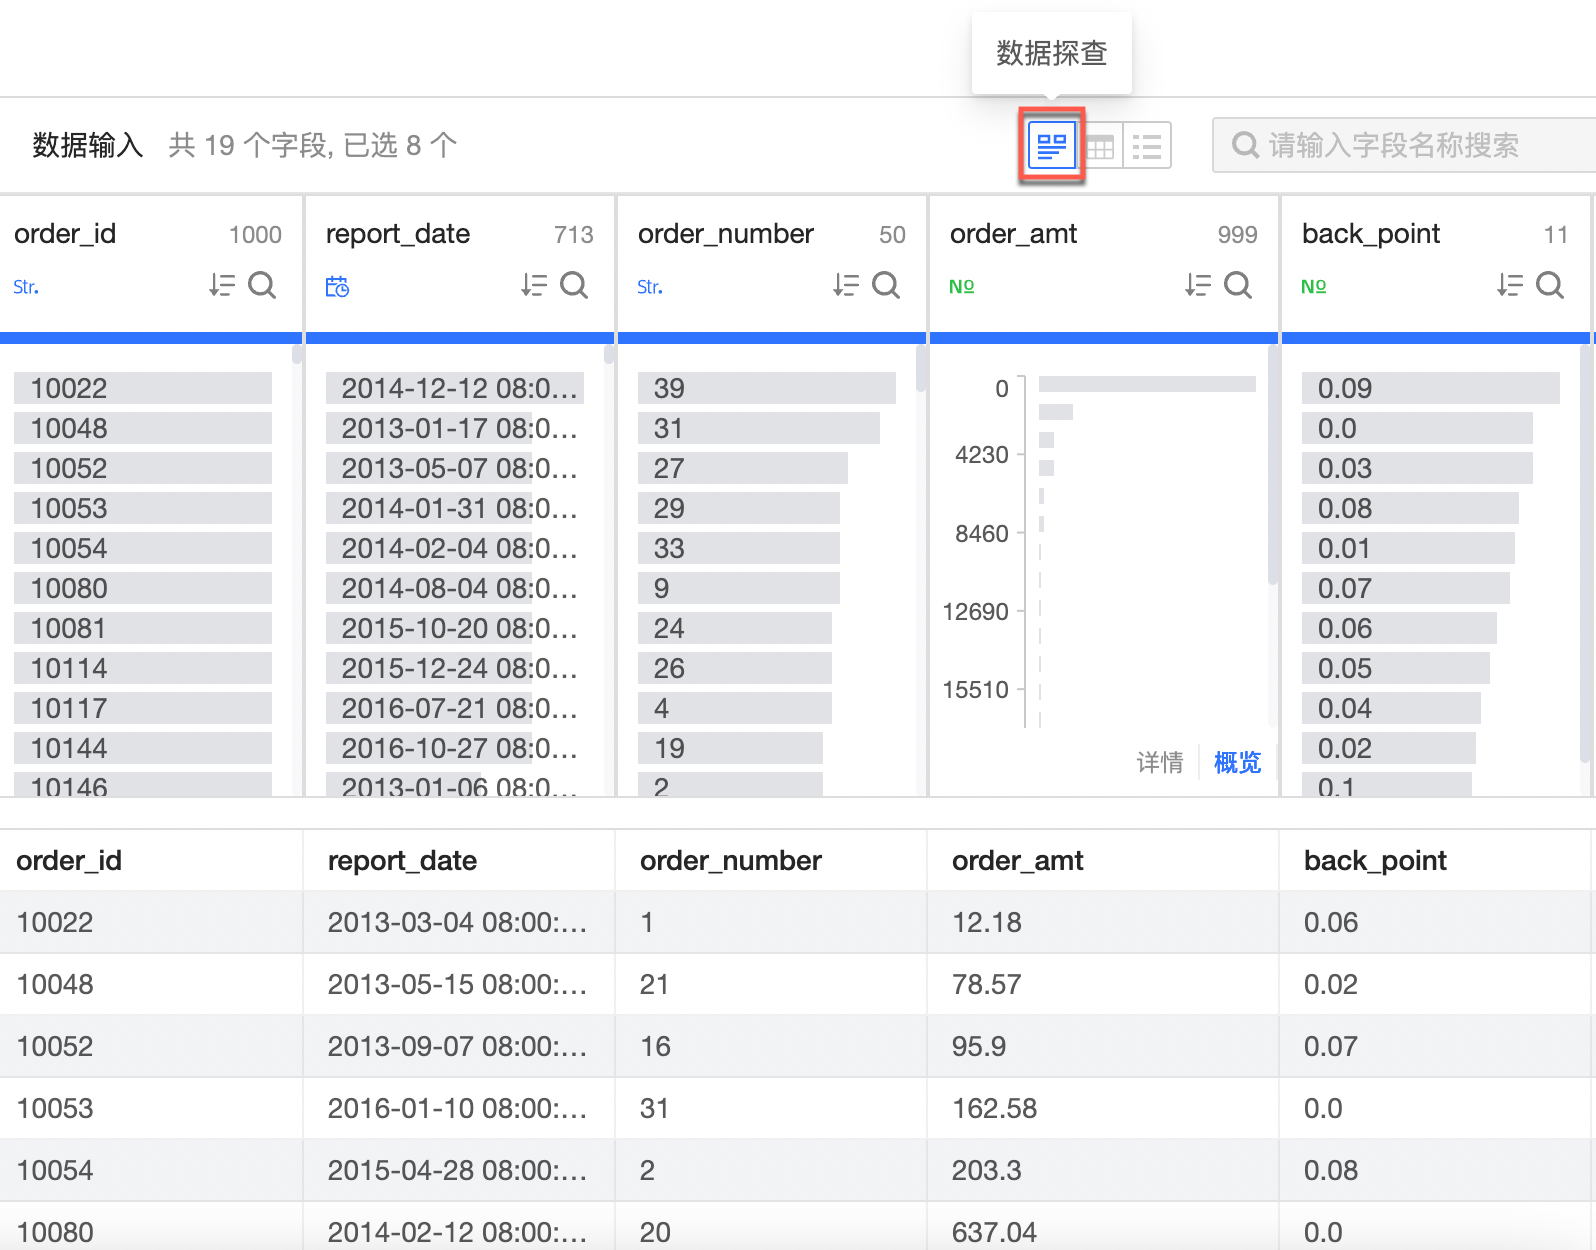Select table cell 95.9 in order_amt
1596x1250 pixels.
tap(1103, 1046)
